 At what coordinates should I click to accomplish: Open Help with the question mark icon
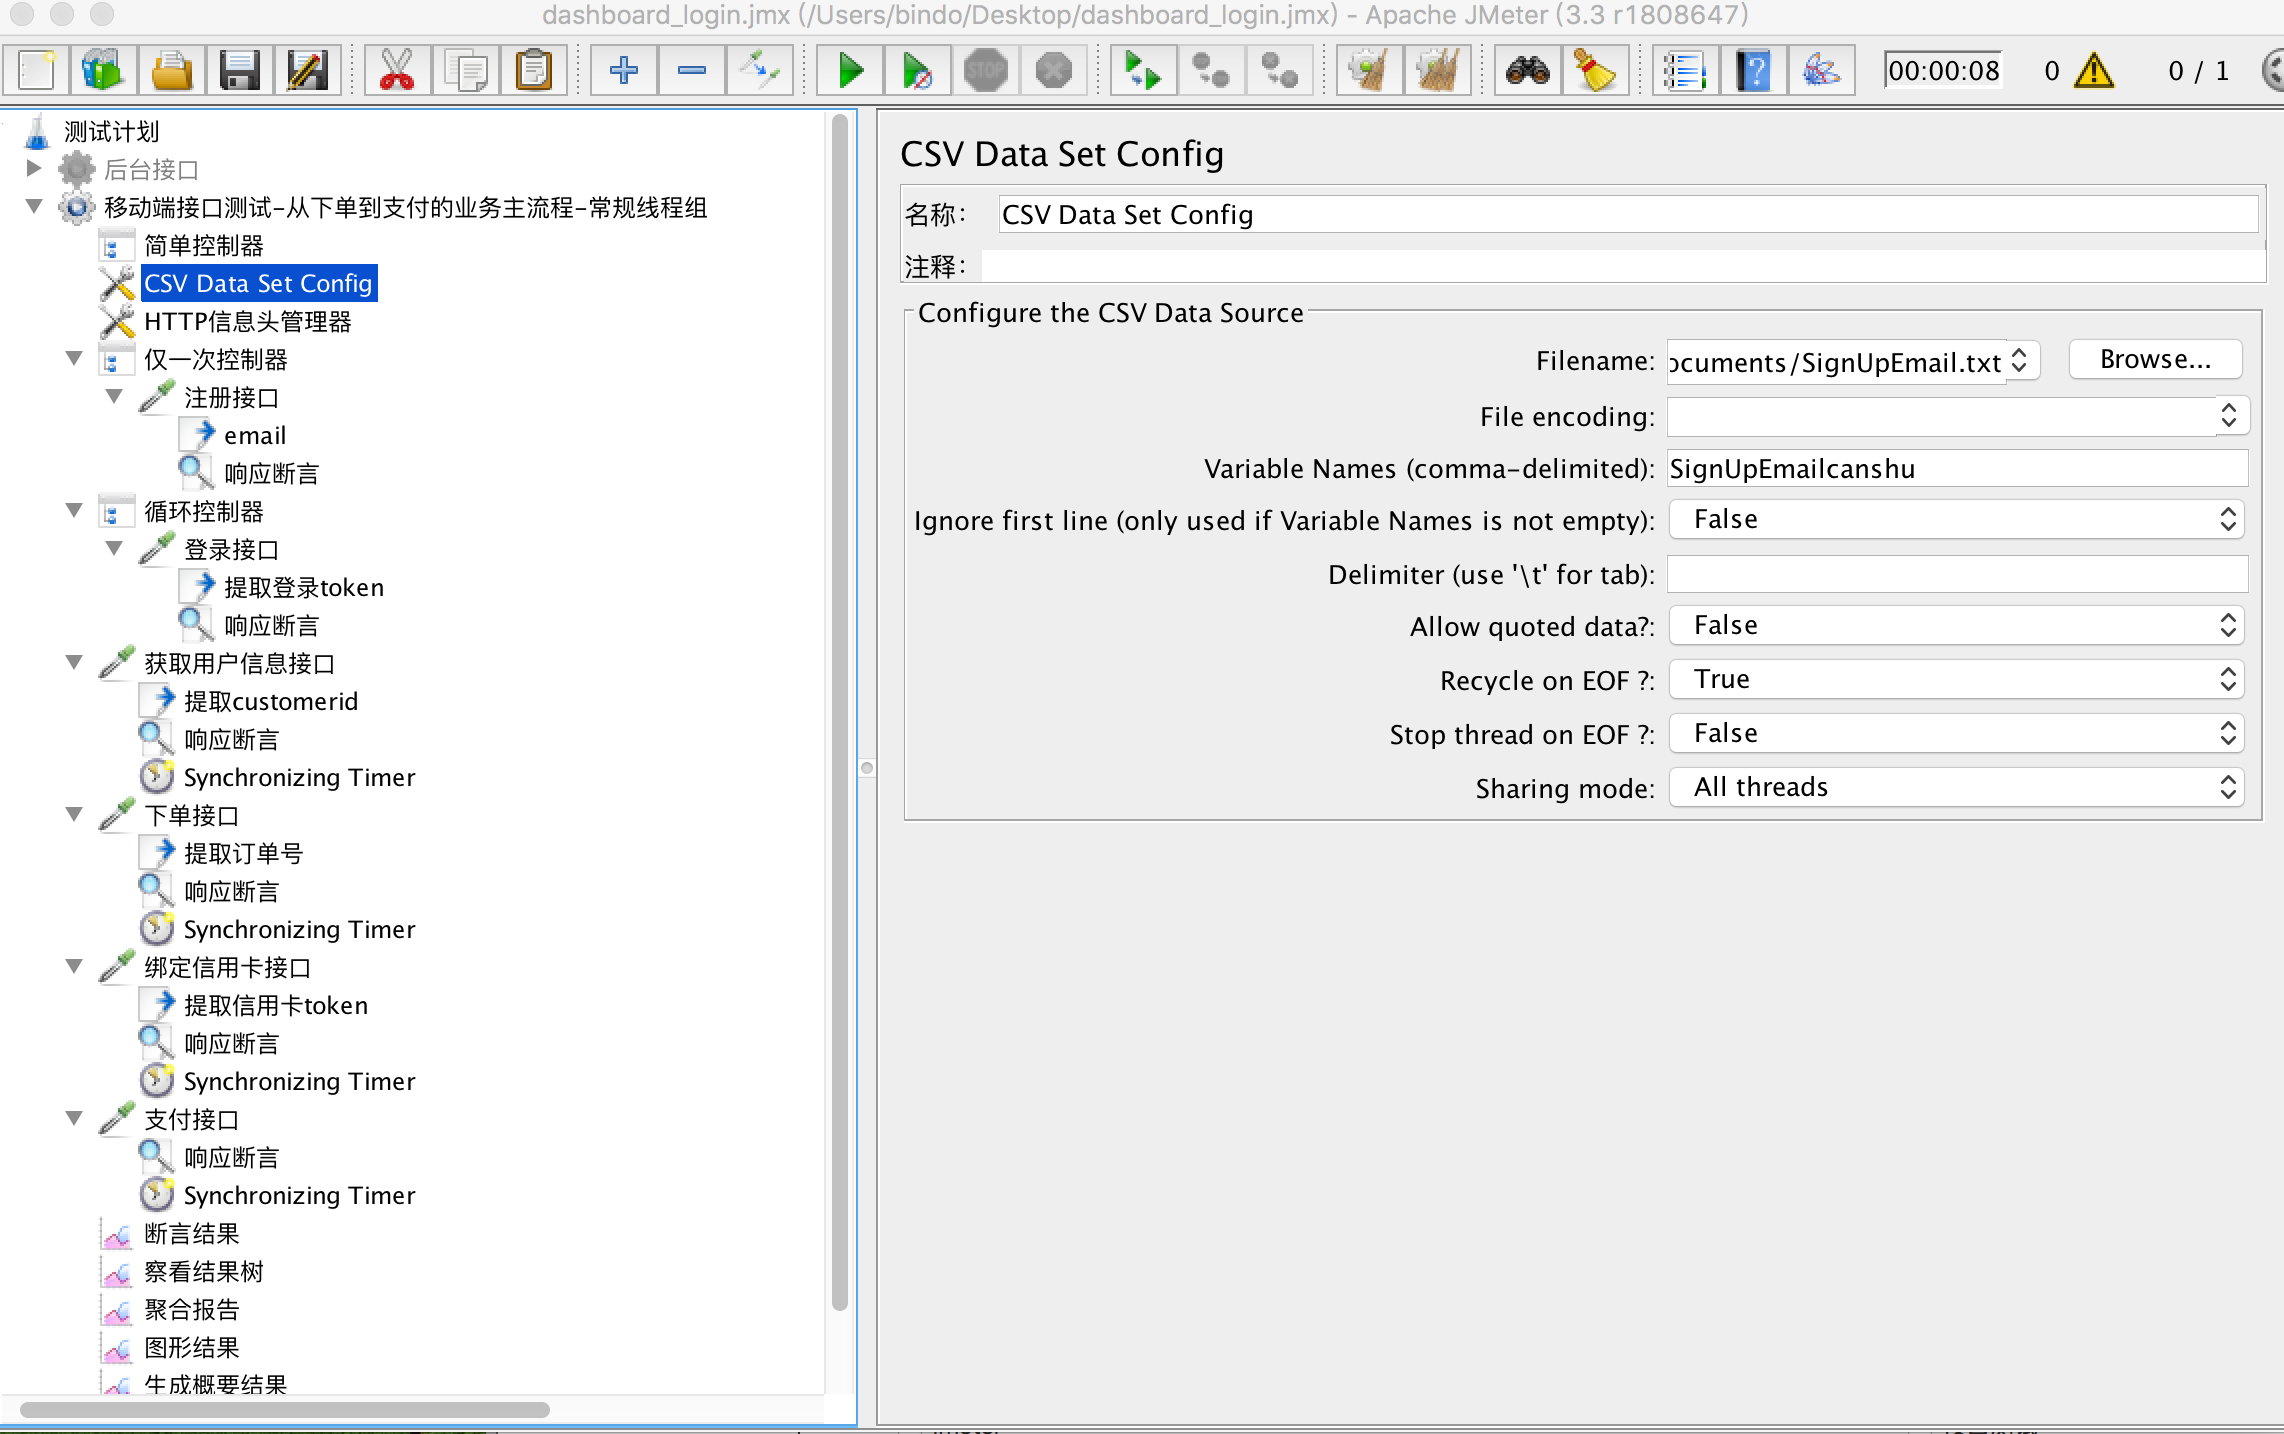(x=1753, y=70)
